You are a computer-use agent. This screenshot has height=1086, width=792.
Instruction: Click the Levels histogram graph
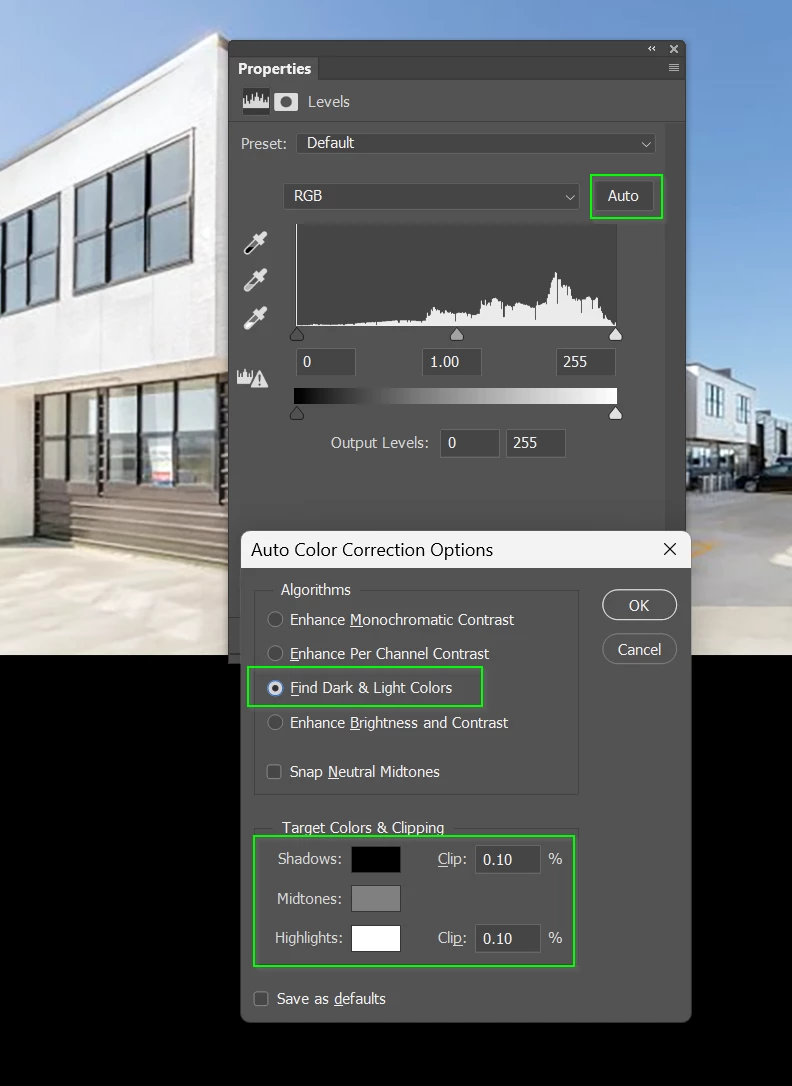pos(456,275)
